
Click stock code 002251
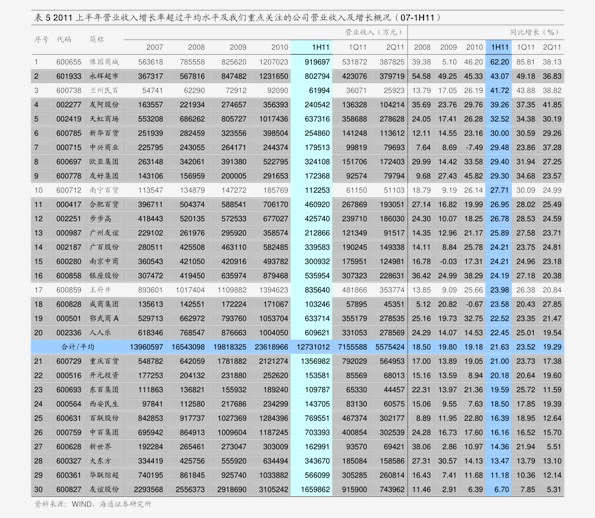point(69,219)
